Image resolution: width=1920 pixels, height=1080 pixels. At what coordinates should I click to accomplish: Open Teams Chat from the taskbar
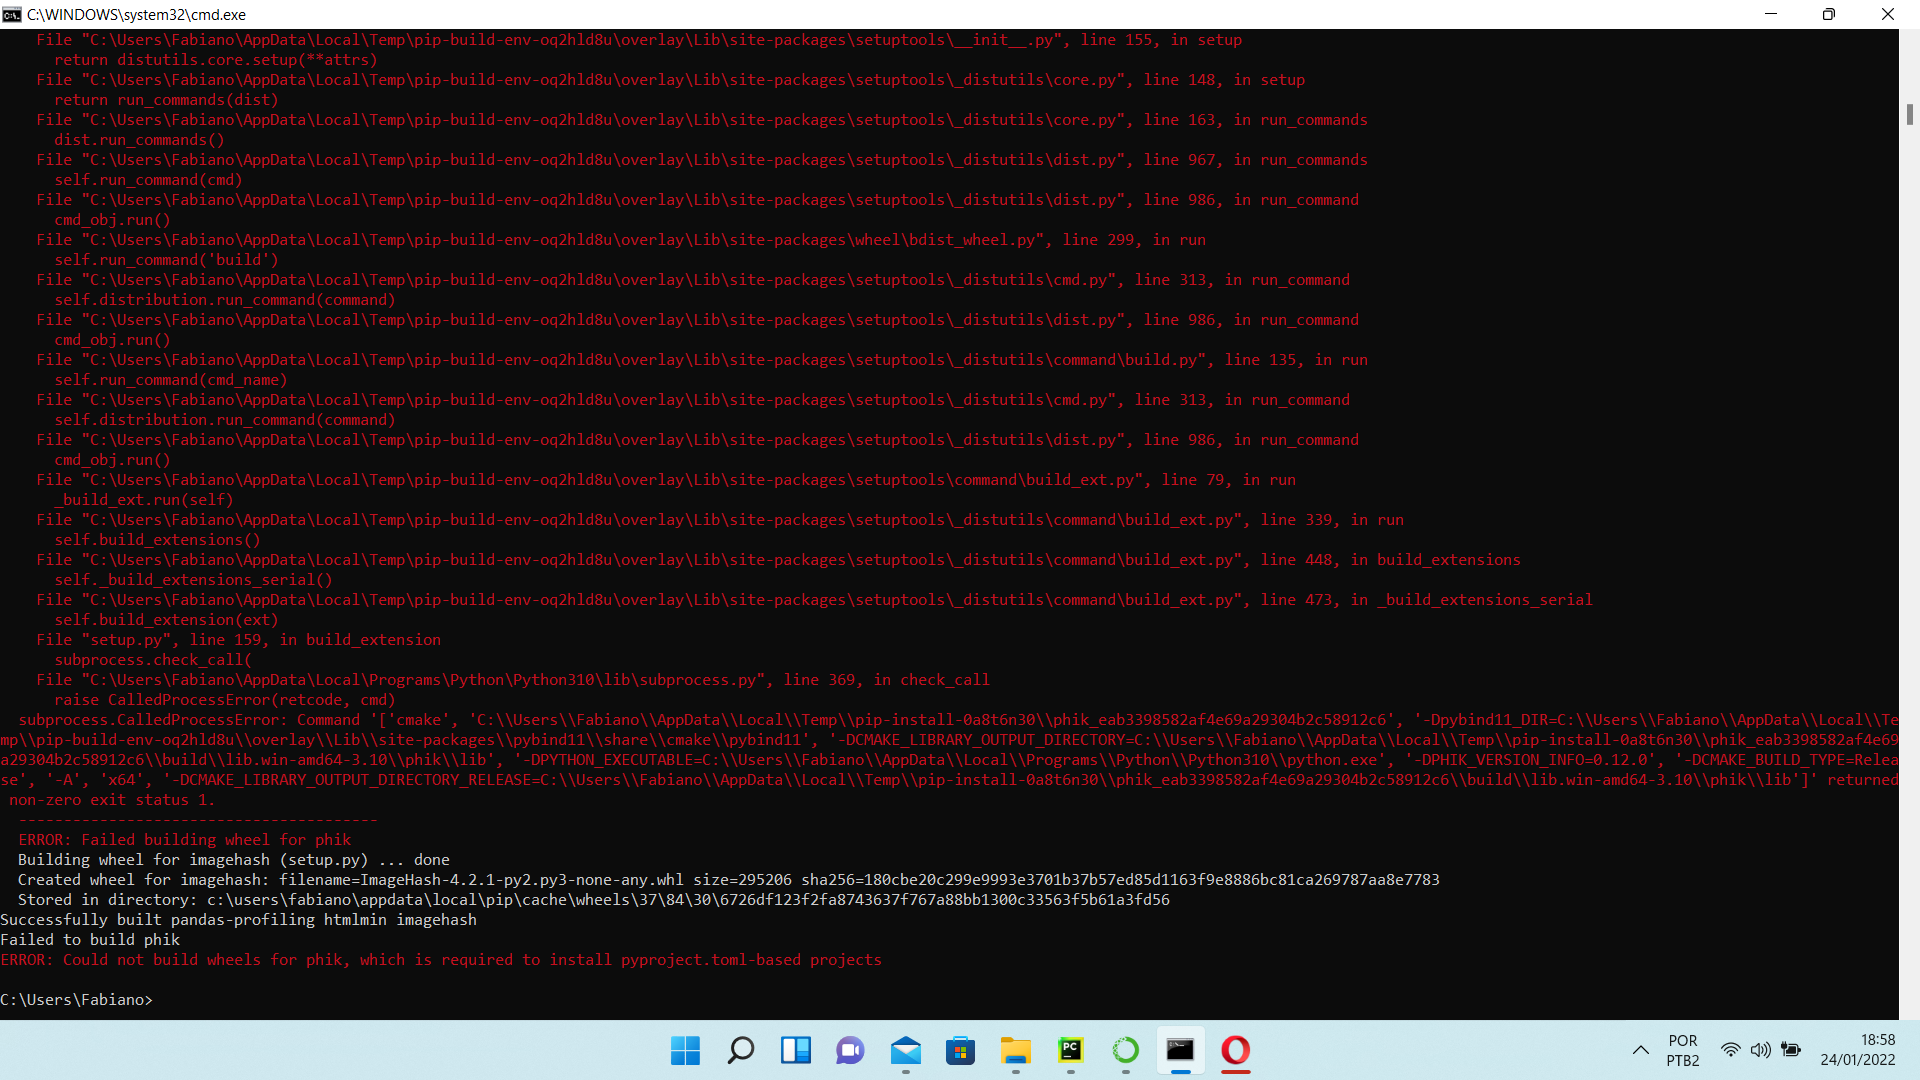click(x=849, y=1051)
